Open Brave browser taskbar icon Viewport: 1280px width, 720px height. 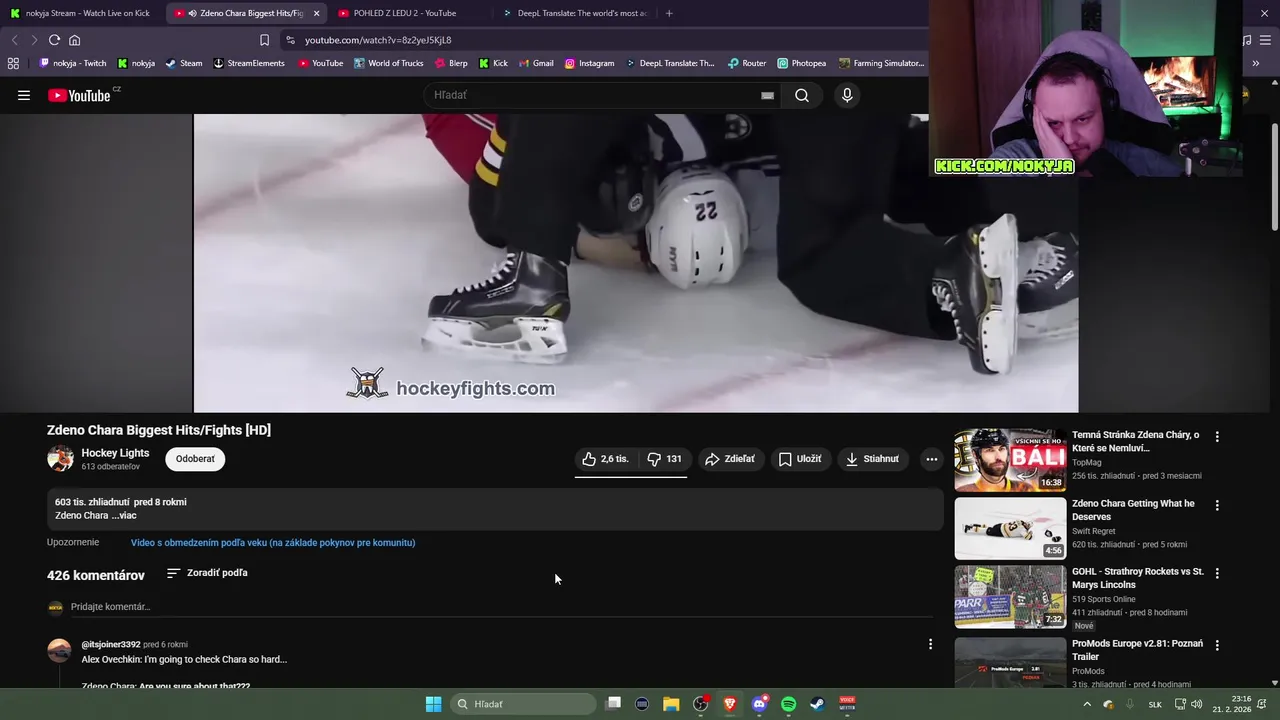(730, 704)
